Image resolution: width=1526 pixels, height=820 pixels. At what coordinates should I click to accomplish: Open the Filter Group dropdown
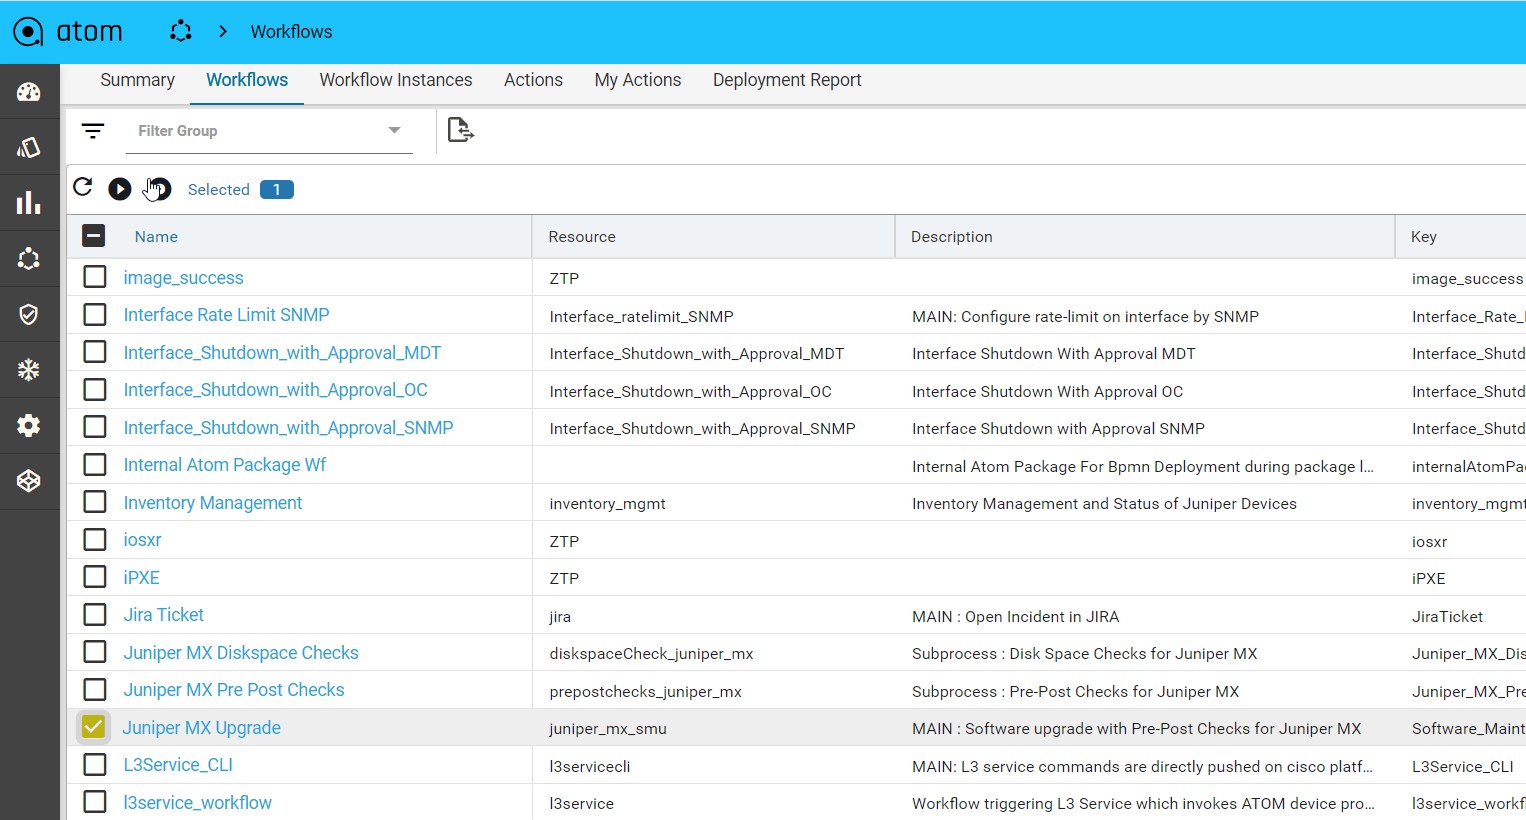269,131
